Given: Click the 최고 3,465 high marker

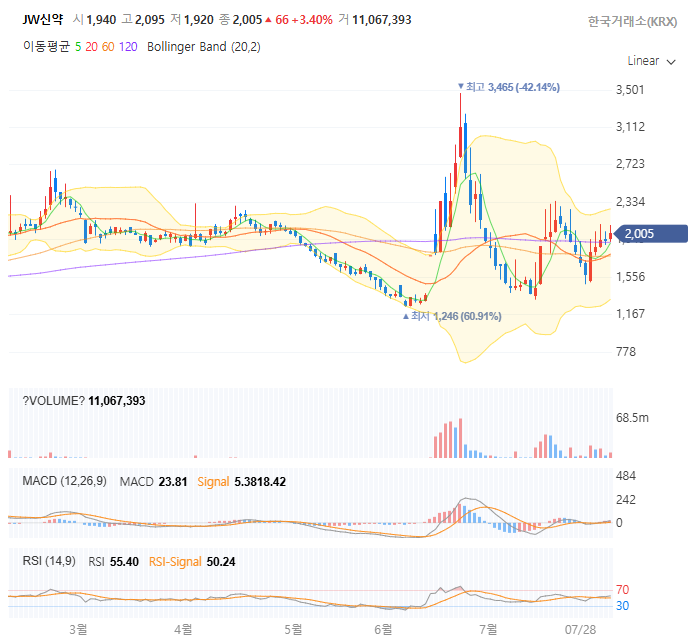Looking at the screenshot, I should click(x=509, y=87).
